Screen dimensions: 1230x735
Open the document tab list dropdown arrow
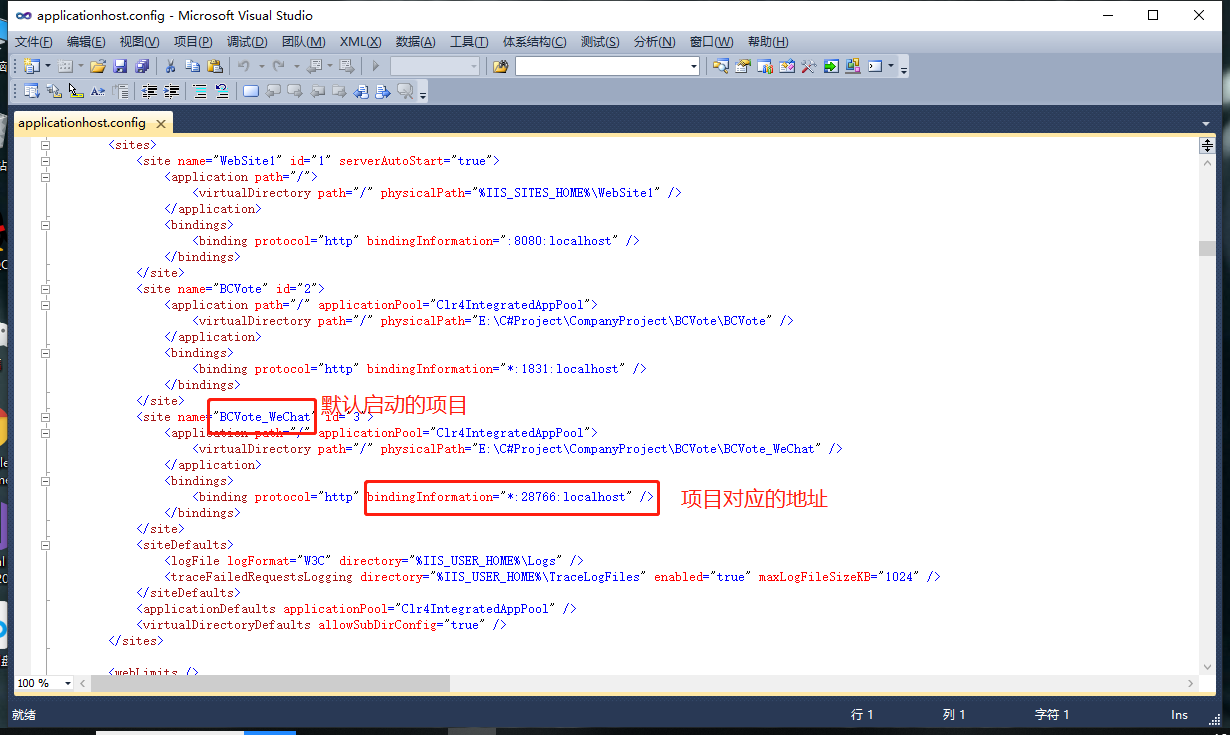tap(1205, 123)
